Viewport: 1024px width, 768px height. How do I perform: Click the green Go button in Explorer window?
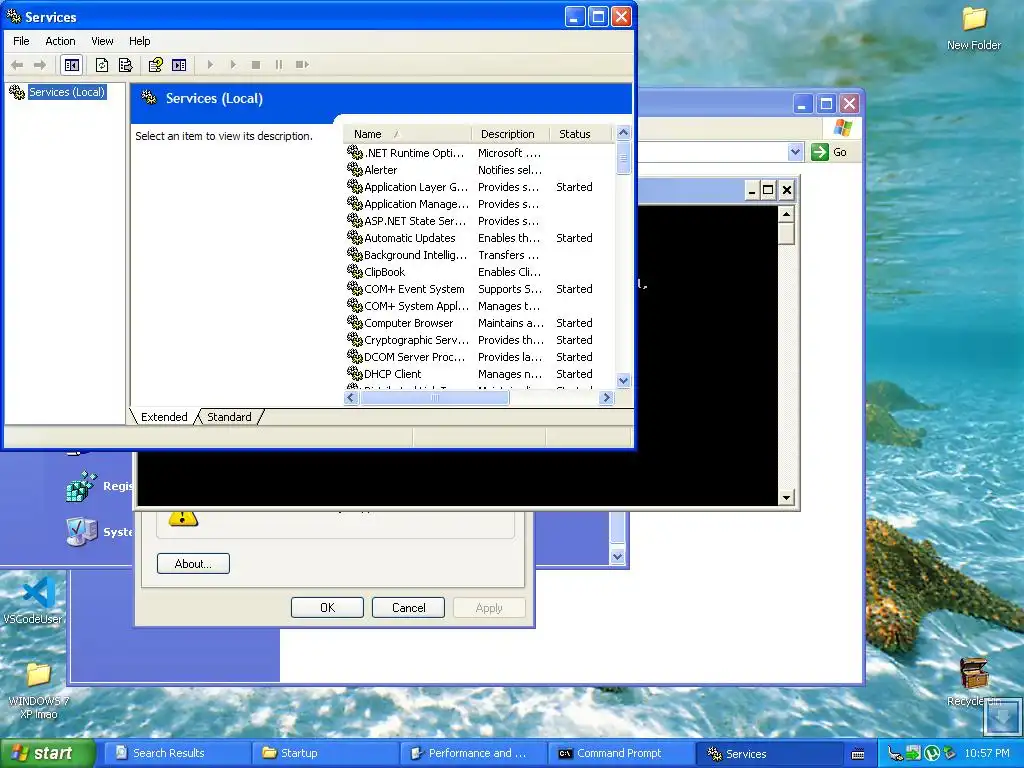(x=829, y=152)
